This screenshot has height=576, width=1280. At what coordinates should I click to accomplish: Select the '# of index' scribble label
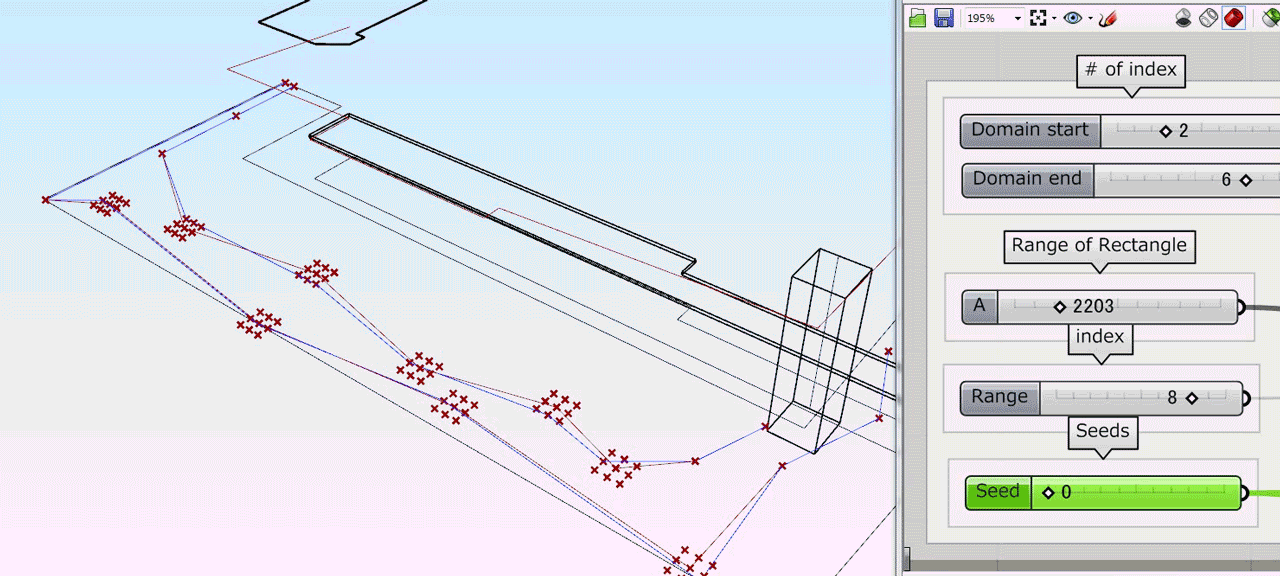pyautogui.click(x=1131, y=70)
